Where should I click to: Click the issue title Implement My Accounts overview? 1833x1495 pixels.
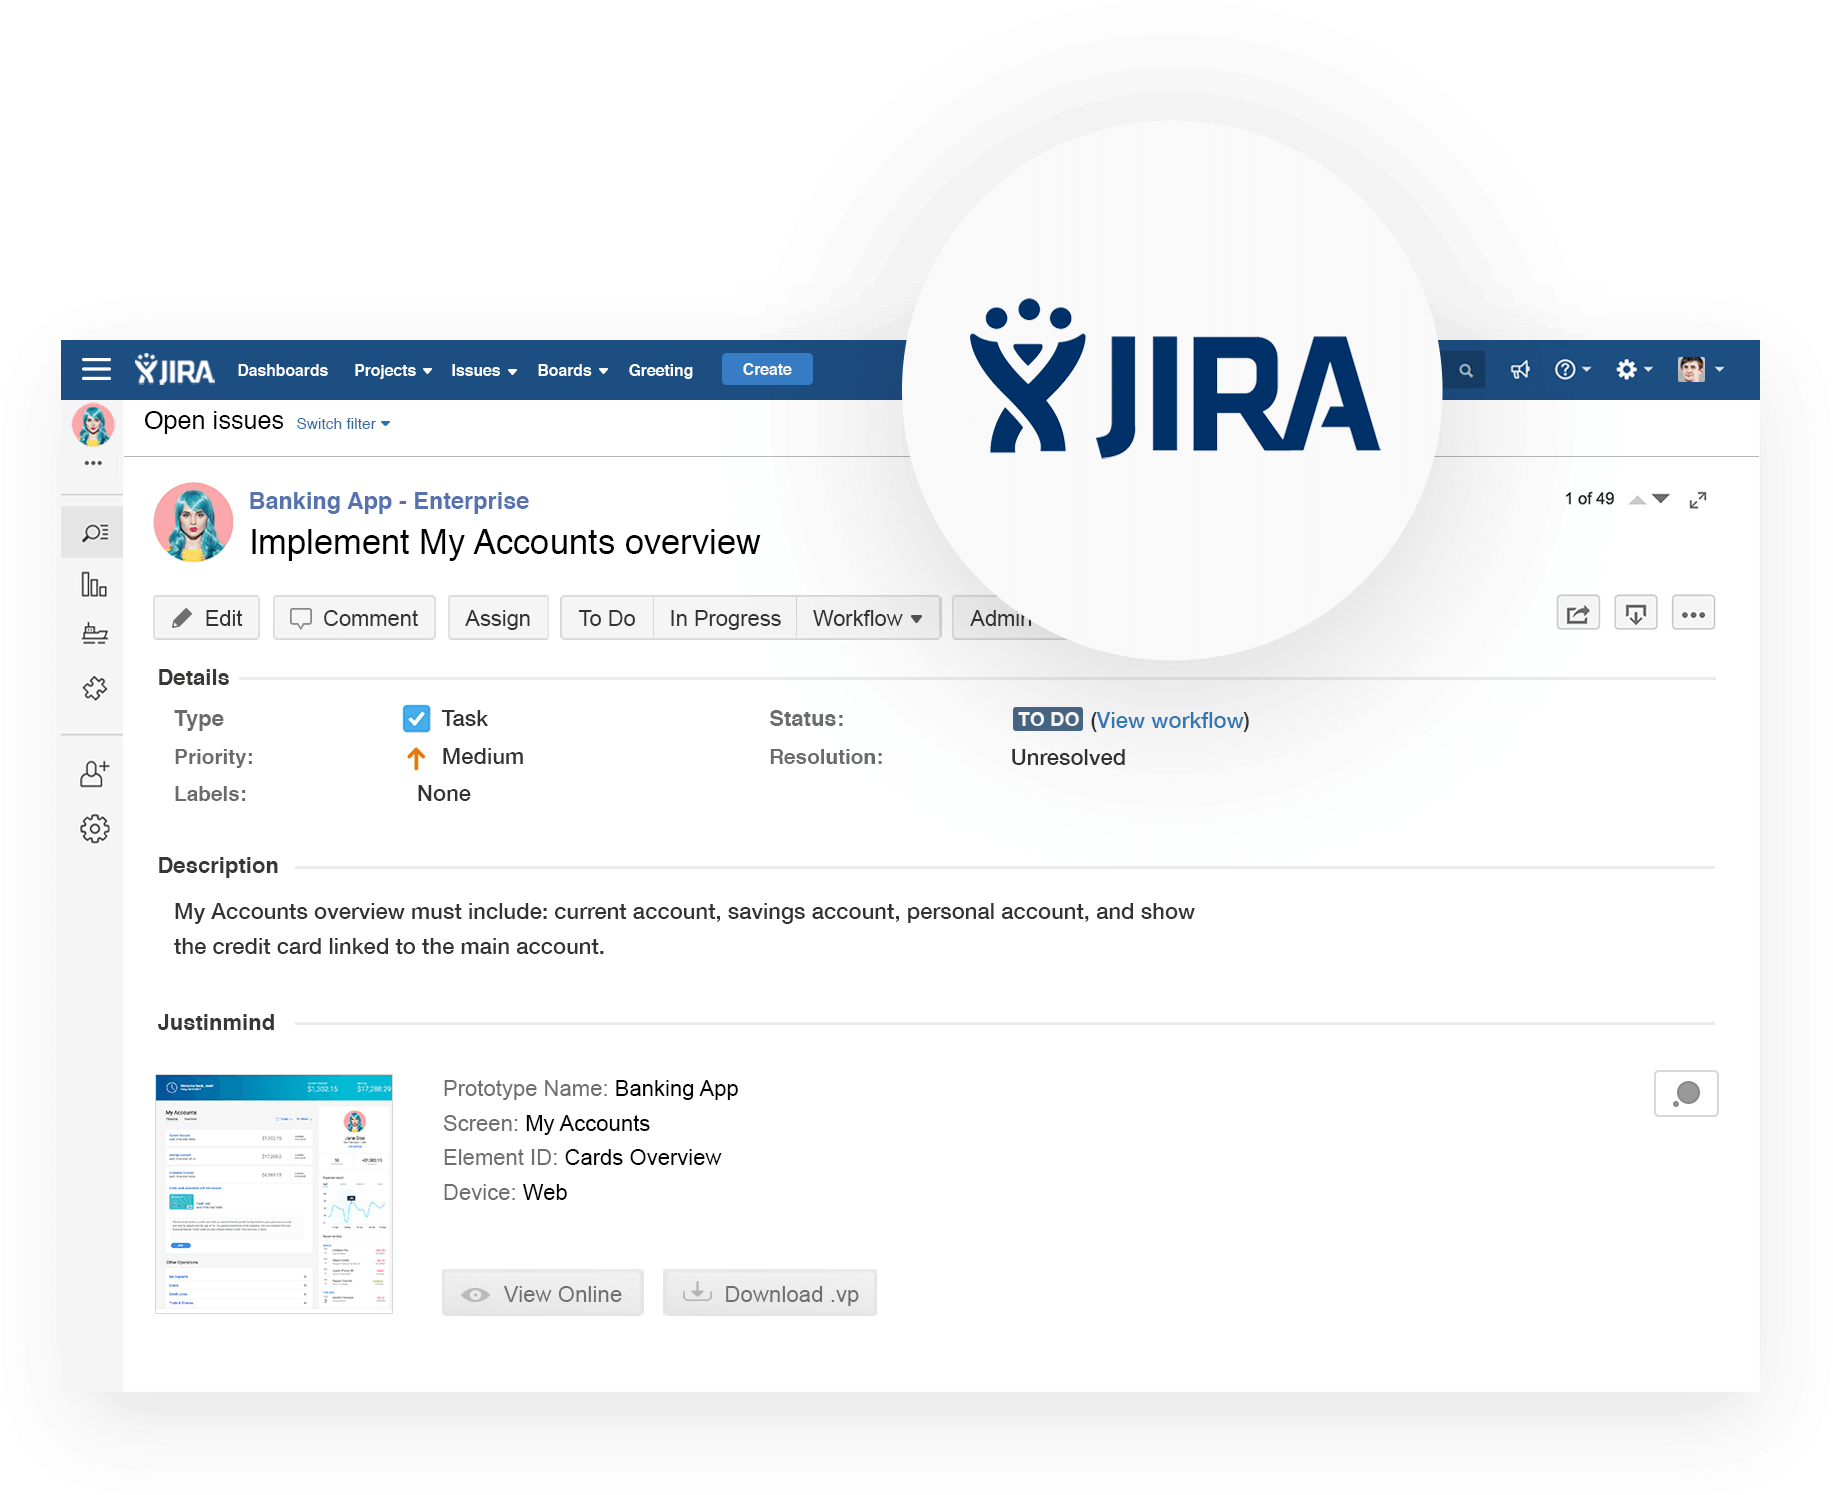coord(505,542)
